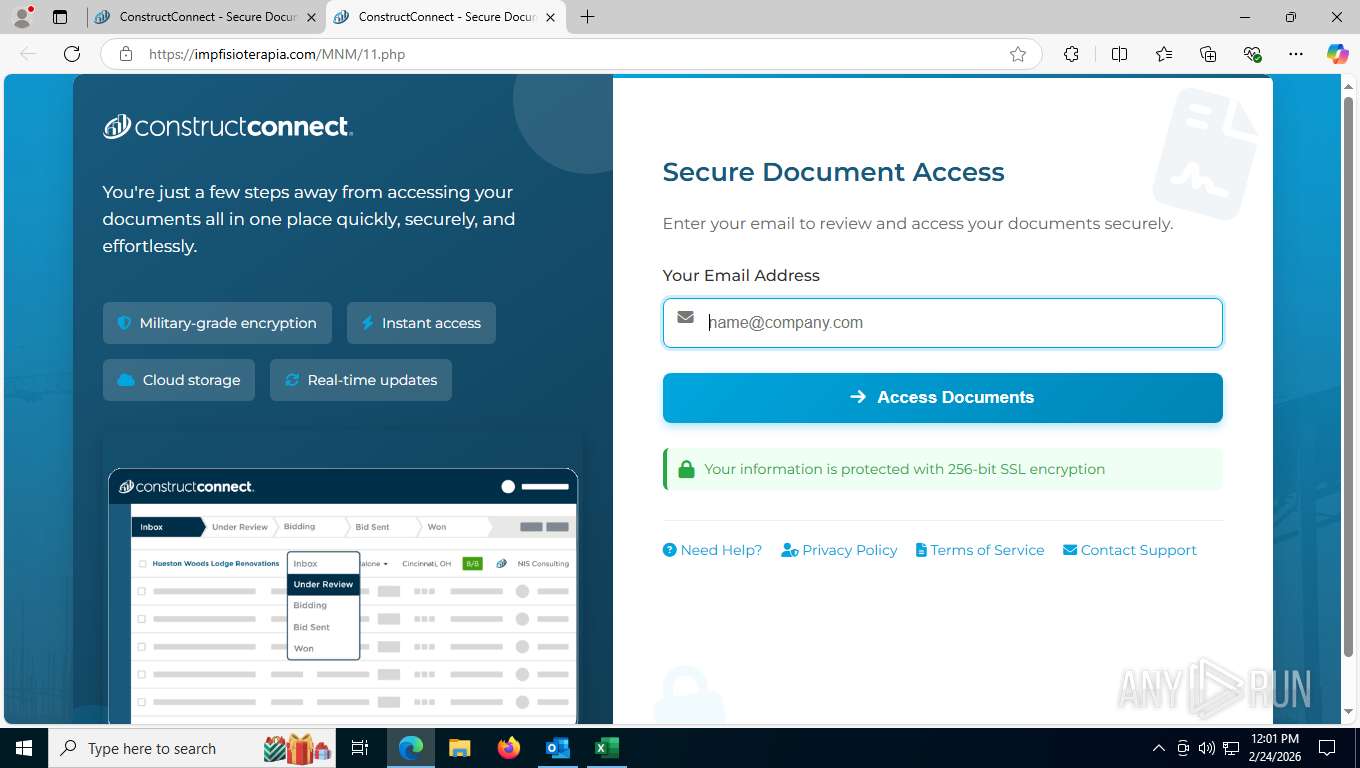The height and width of the screenshot is (768, 1360).
Task: Open the Contact Support link
Action: (1130, 550)
